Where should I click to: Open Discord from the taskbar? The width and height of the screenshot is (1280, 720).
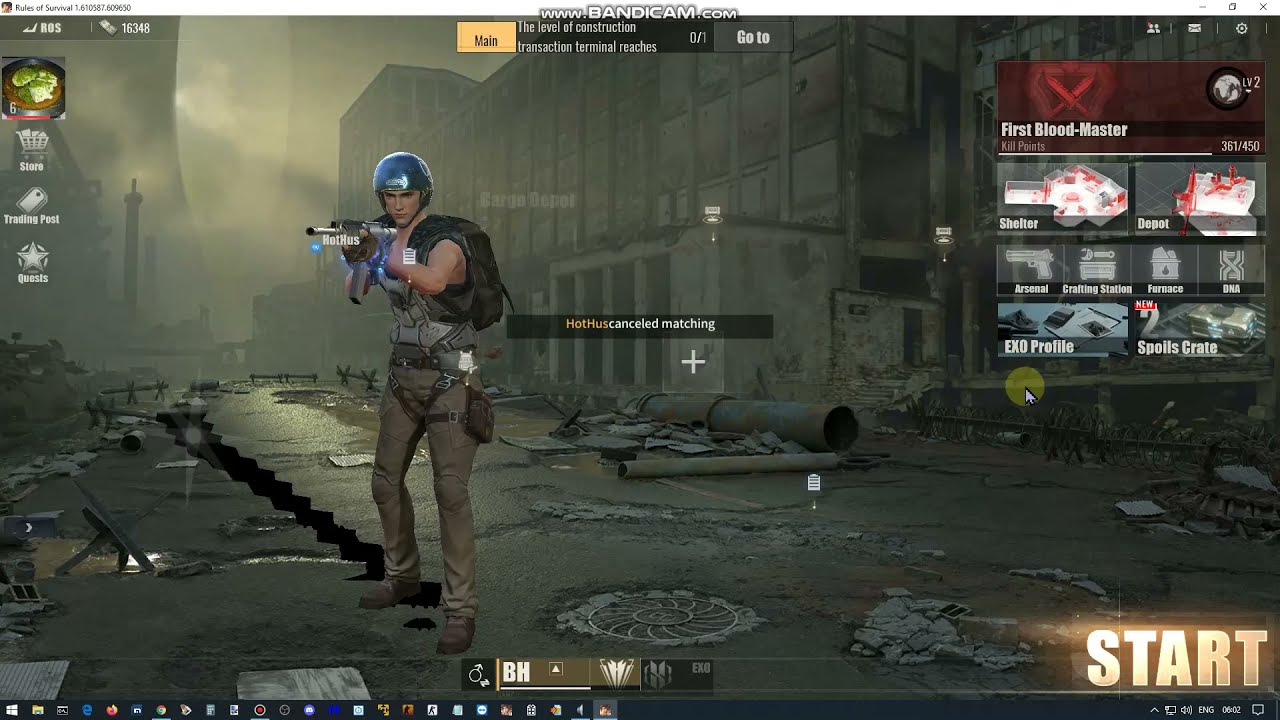(x=309, y=710)
